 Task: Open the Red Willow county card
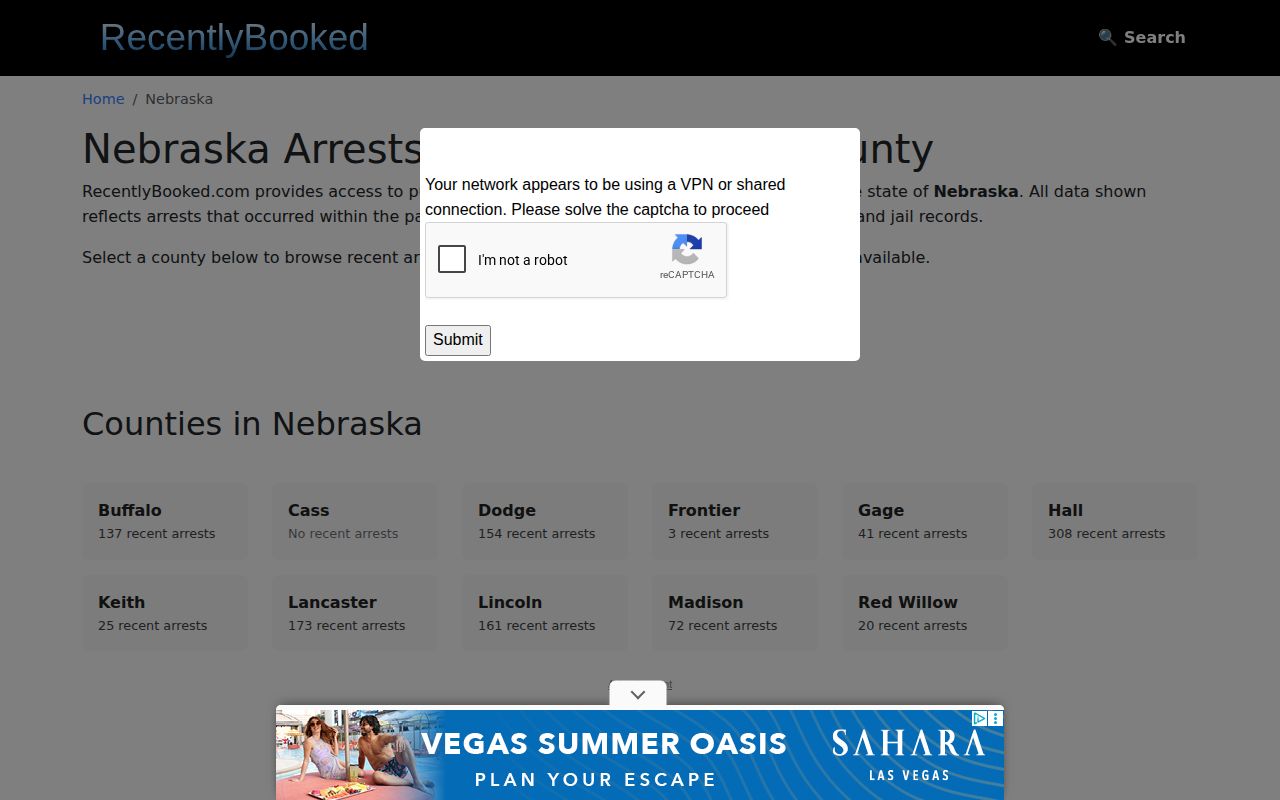(925, 613)
